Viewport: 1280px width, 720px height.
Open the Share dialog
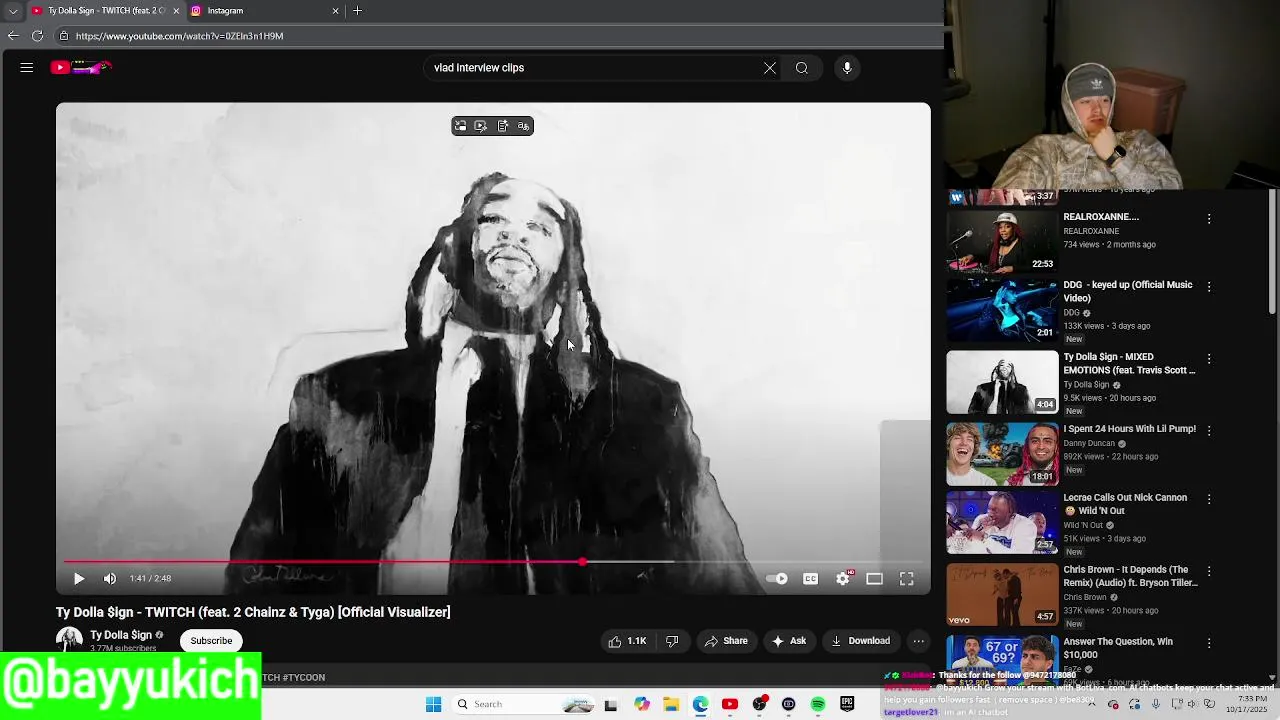[x=726, y=641]
